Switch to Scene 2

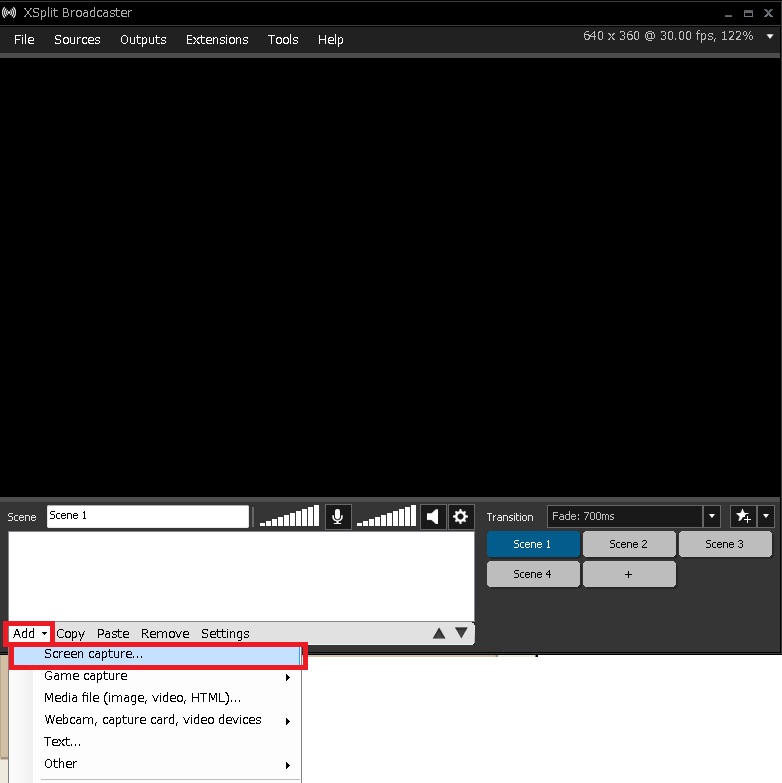click(628, 544)
